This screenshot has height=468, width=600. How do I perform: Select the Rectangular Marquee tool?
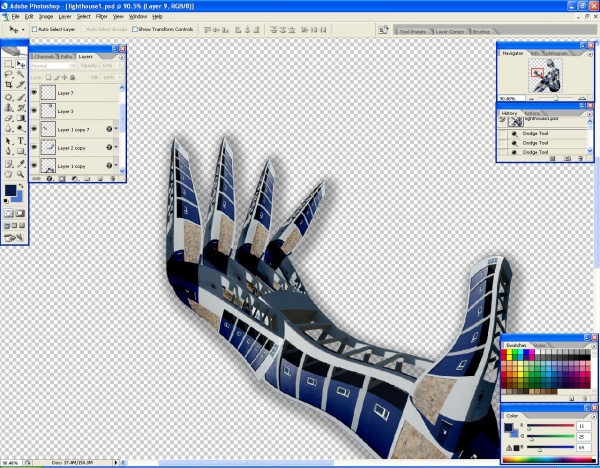[x=8, y=64]
